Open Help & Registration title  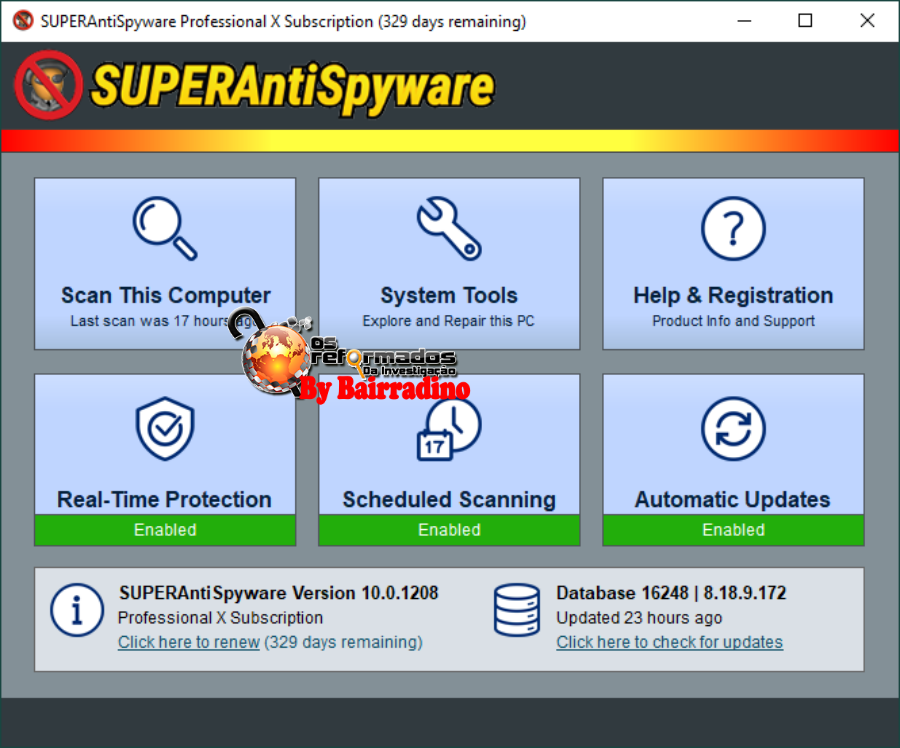pos(733,295)
